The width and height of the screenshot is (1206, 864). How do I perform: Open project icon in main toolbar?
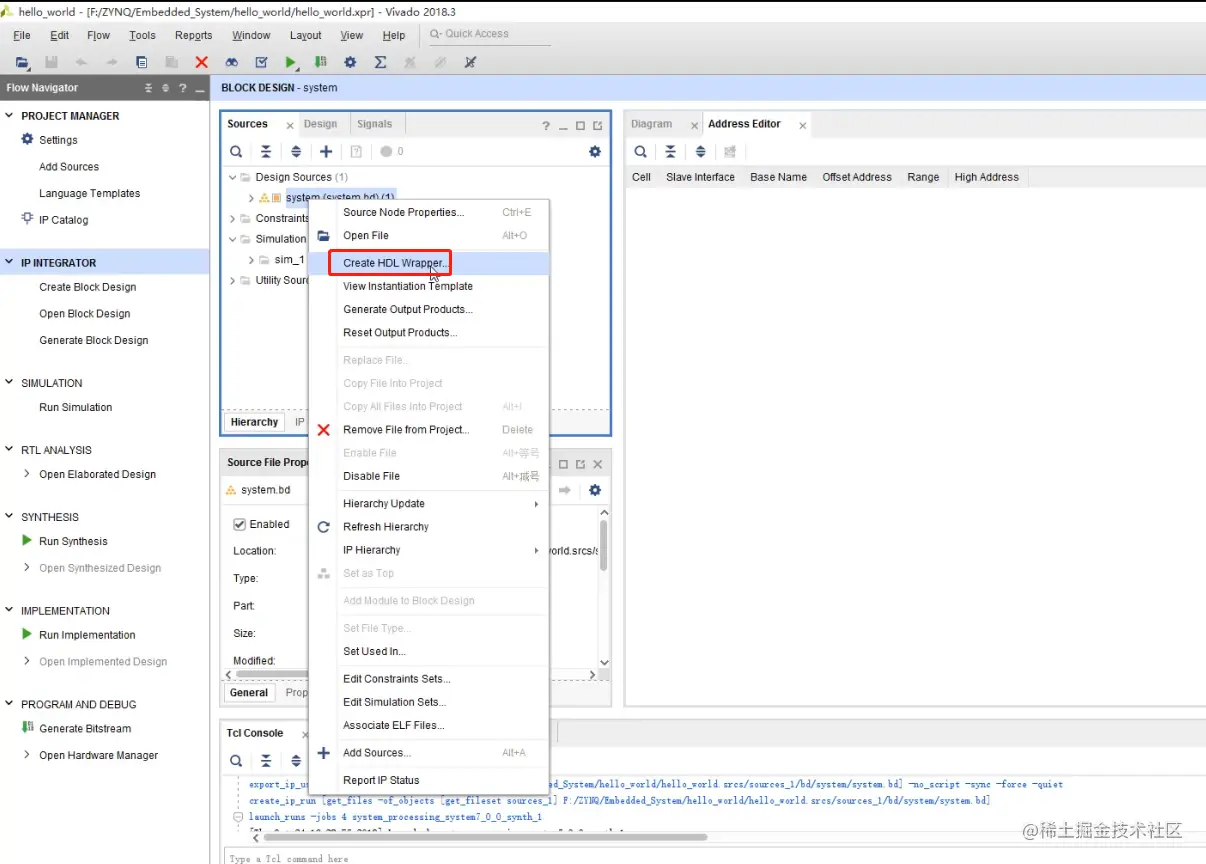22,62
